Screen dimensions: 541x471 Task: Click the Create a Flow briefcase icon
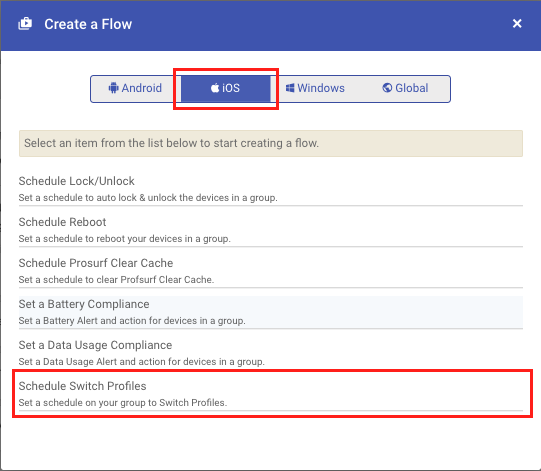[25, 24]
